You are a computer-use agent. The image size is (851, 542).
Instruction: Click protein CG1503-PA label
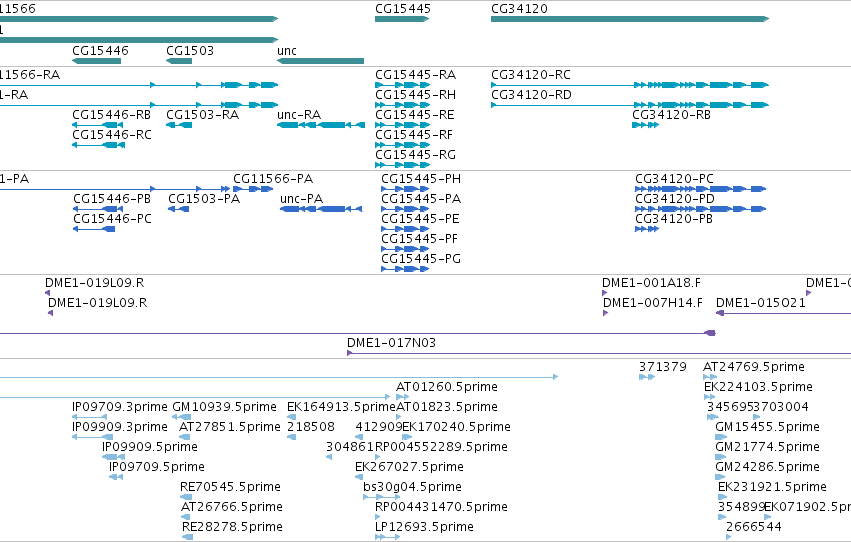pyautogui.click(x=204, y=199)
